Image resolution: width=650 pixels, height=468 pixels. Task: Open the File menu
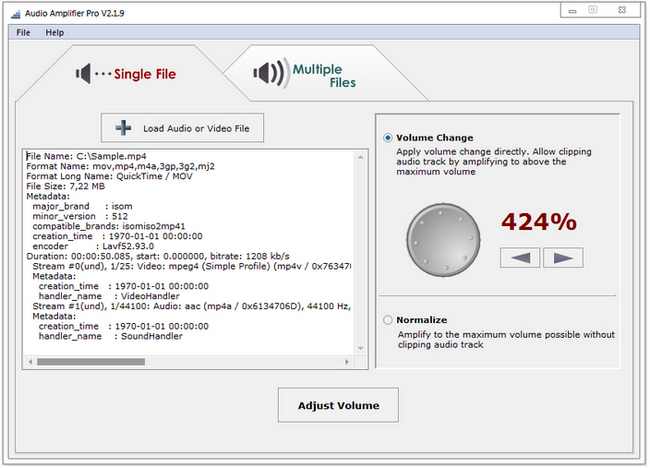(23, 32)
